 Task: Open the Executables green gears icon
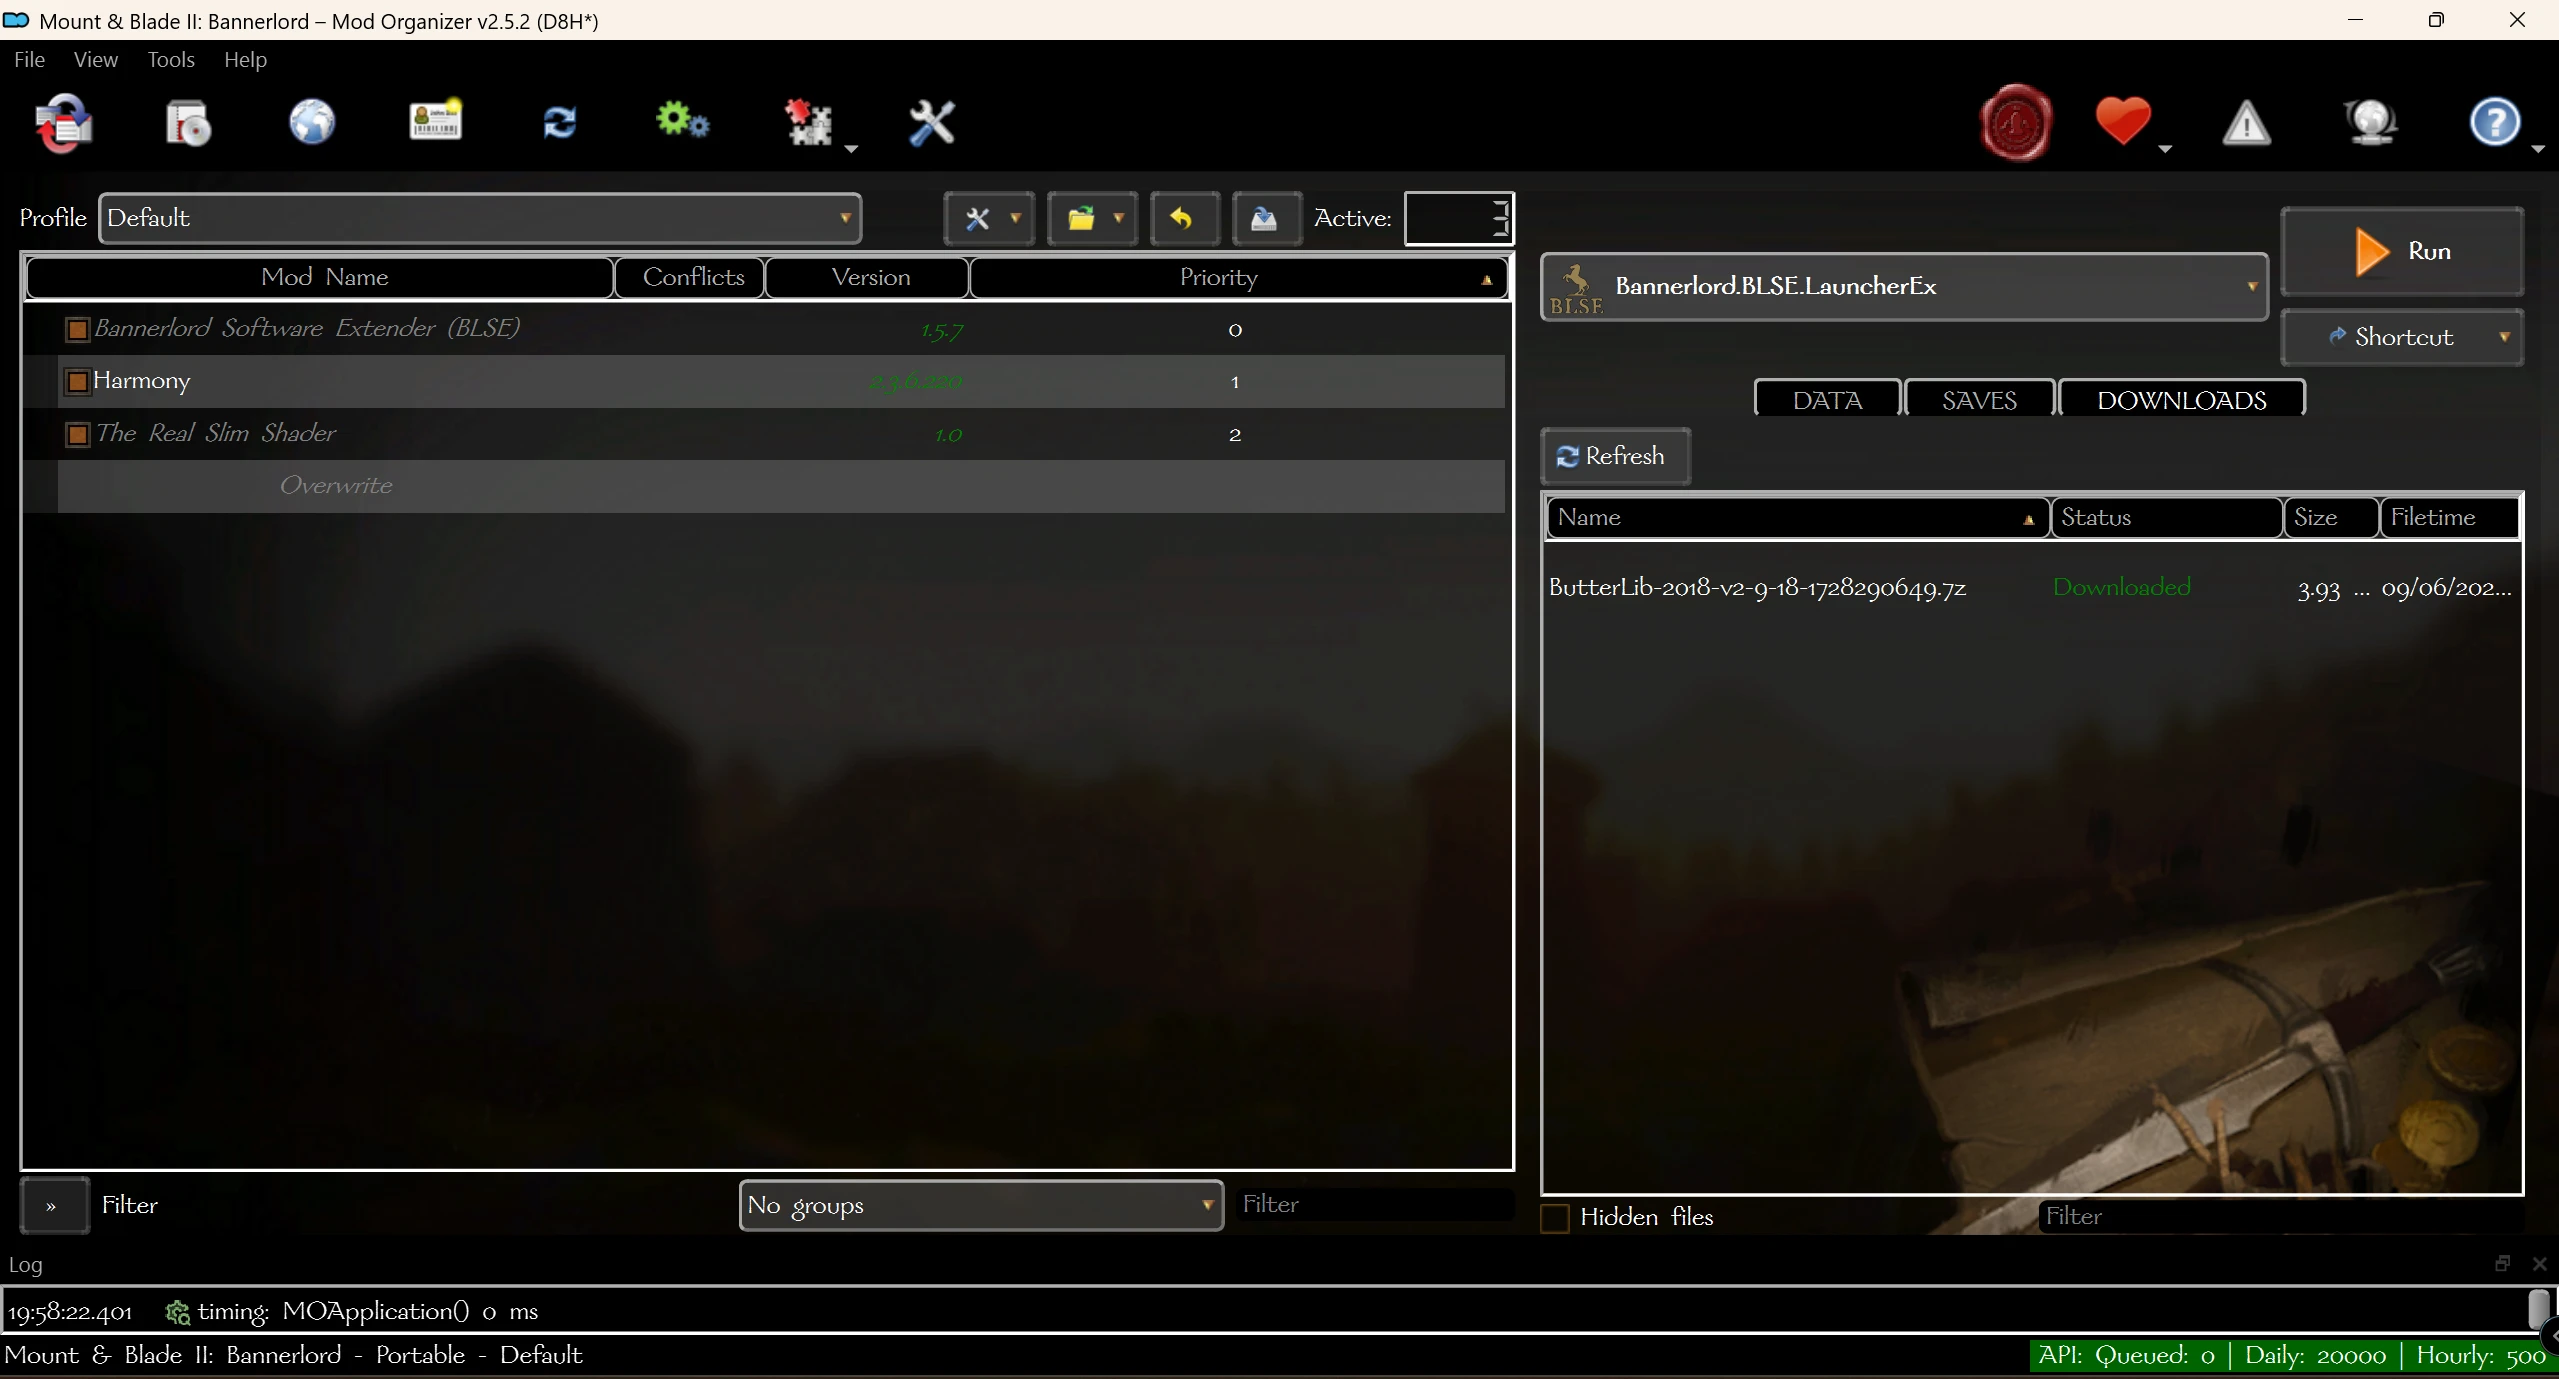[683, 122]
